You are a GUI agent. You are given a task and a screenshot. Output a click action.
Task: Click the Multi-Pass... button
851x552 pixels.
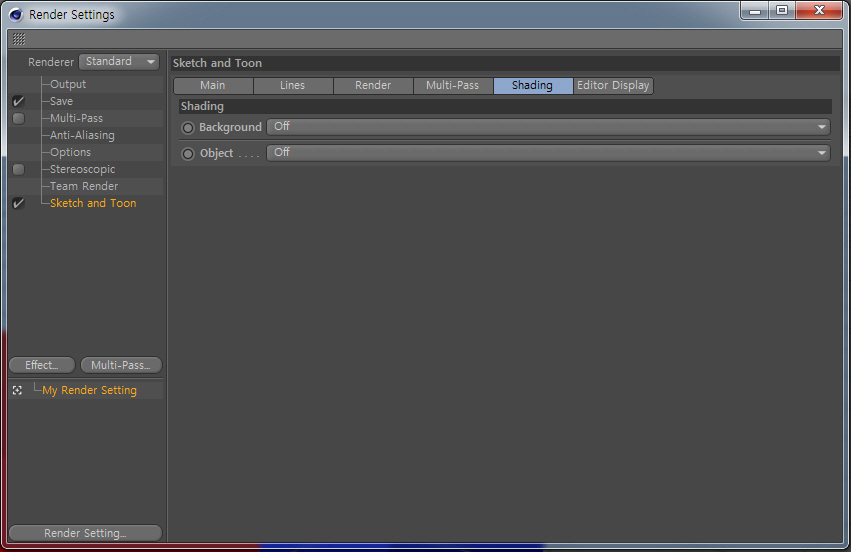tap(121, 365)
